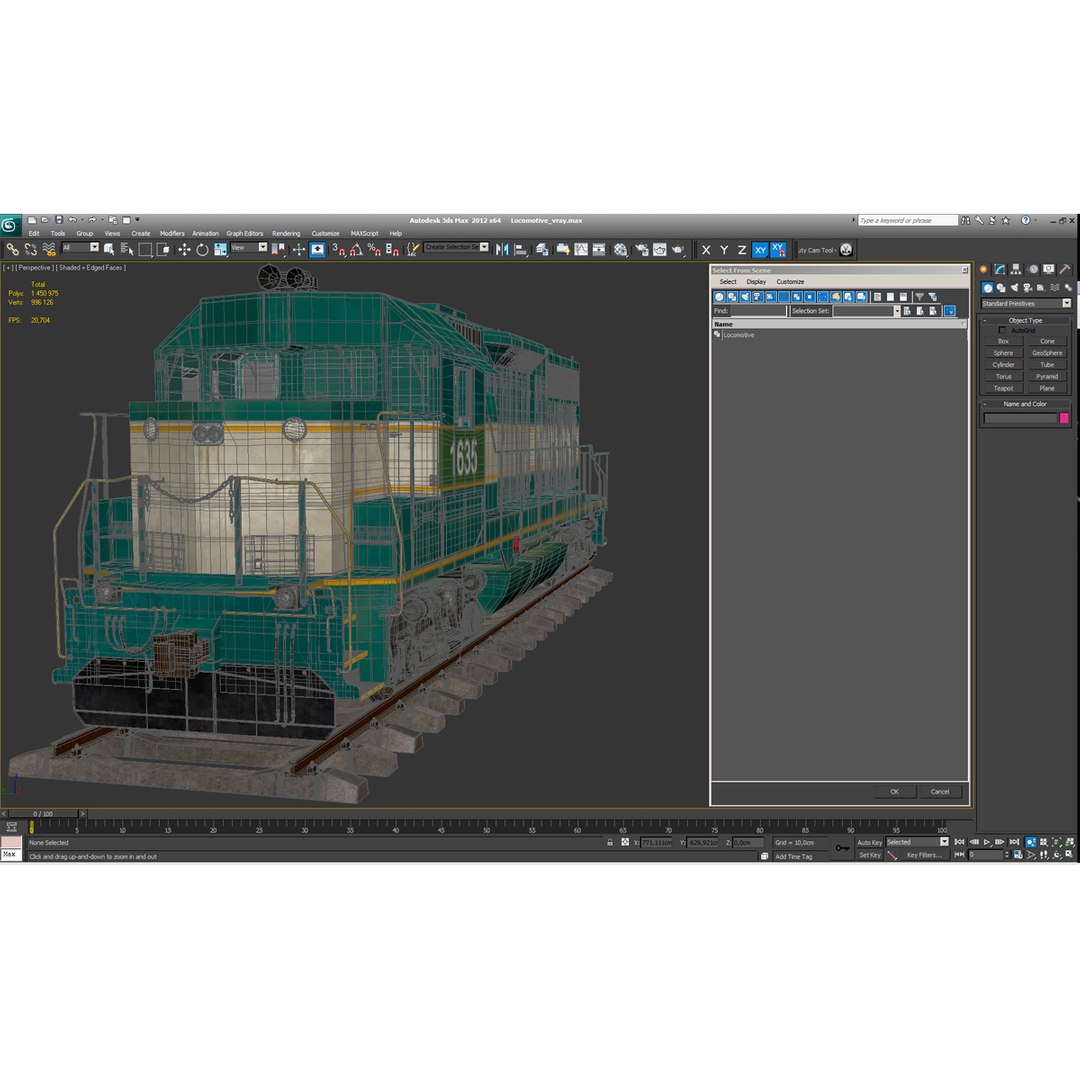Switch to the Utilities panel tab
The height and width of the screenshot is (1080, 1080).
1065,269
